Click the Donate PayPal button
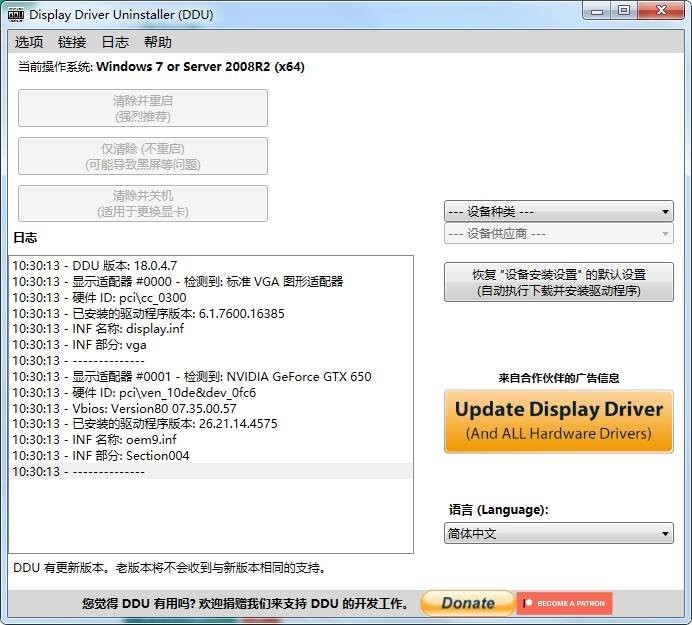 coord(467,603)
